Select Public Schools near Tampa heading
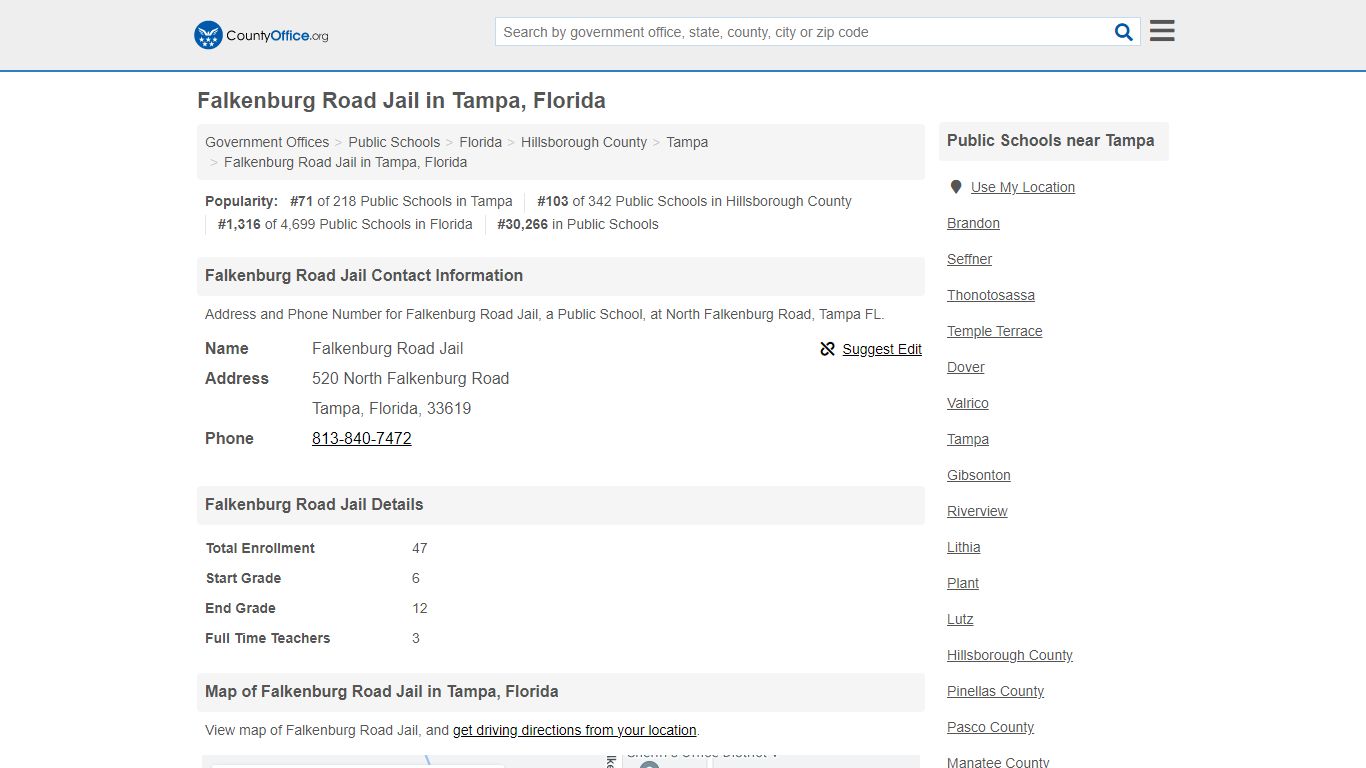This screenshot has height=768, width=1366. click(x=1051, y=141)
